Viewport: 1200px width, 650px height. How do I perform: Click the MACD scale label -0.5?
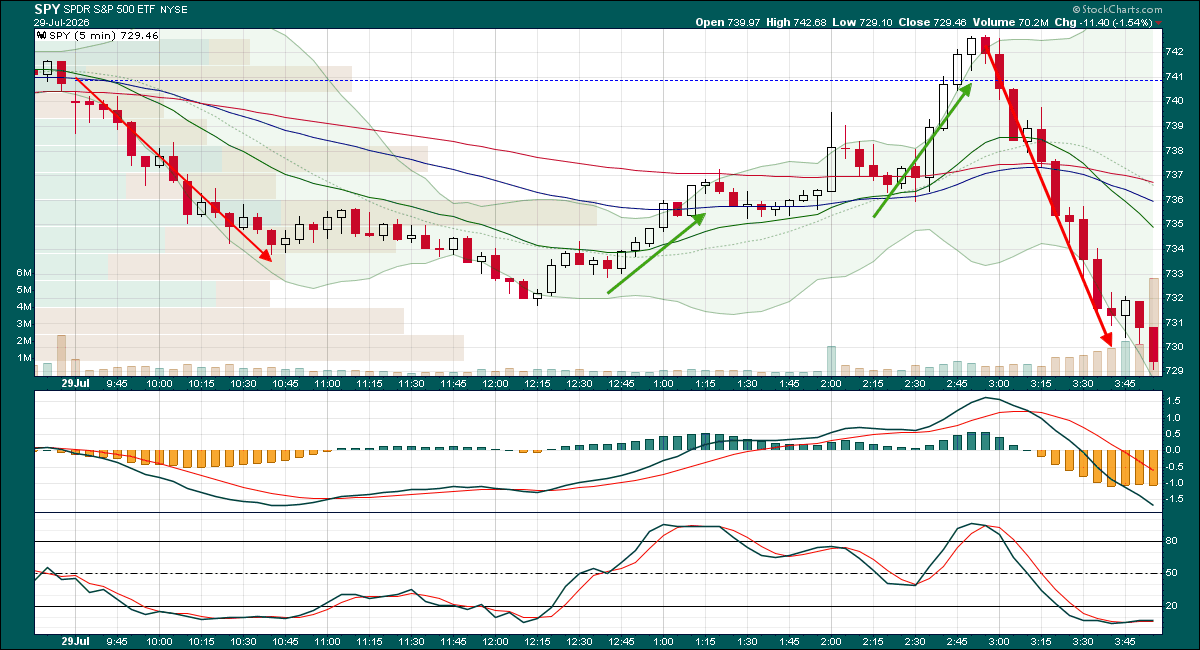pyautogui.click(x=1176, y=466)
